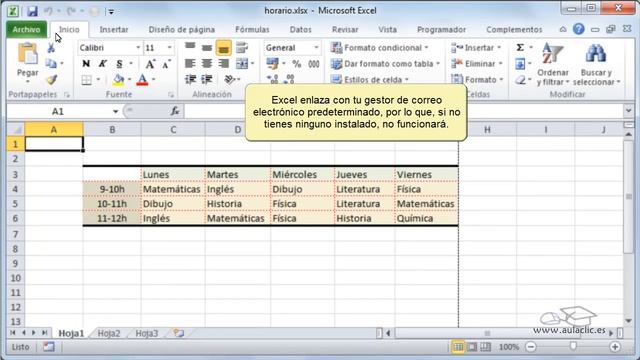The height and width of the screenshot is (360, 640).
Task: Click the zoom slider handle
Action: point(573,347)
